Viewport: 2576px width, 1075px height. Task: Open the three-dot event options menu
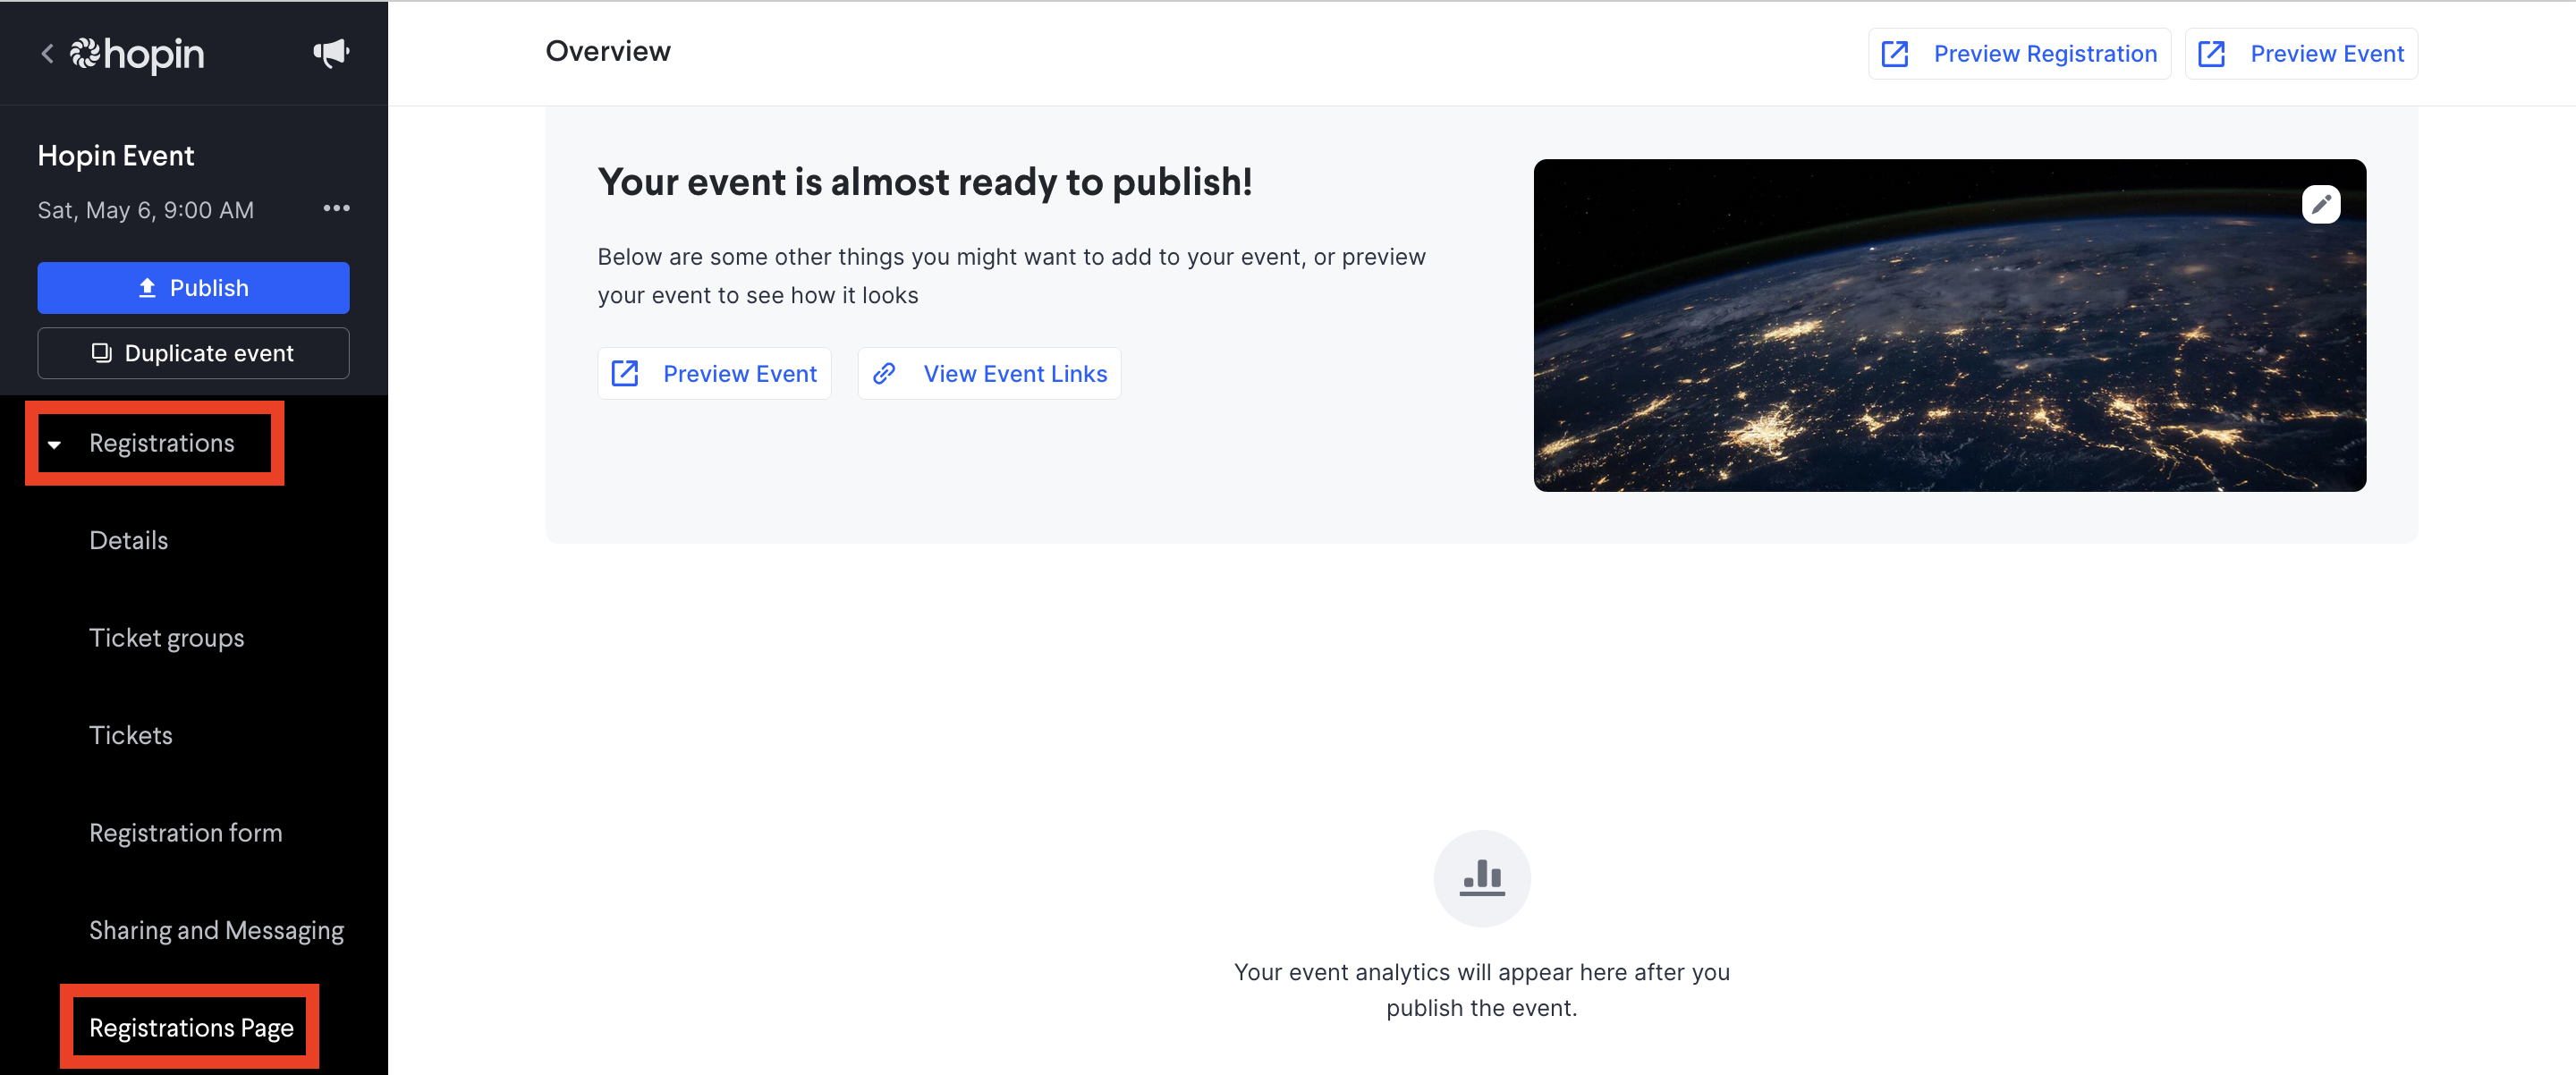coord(337,208)
